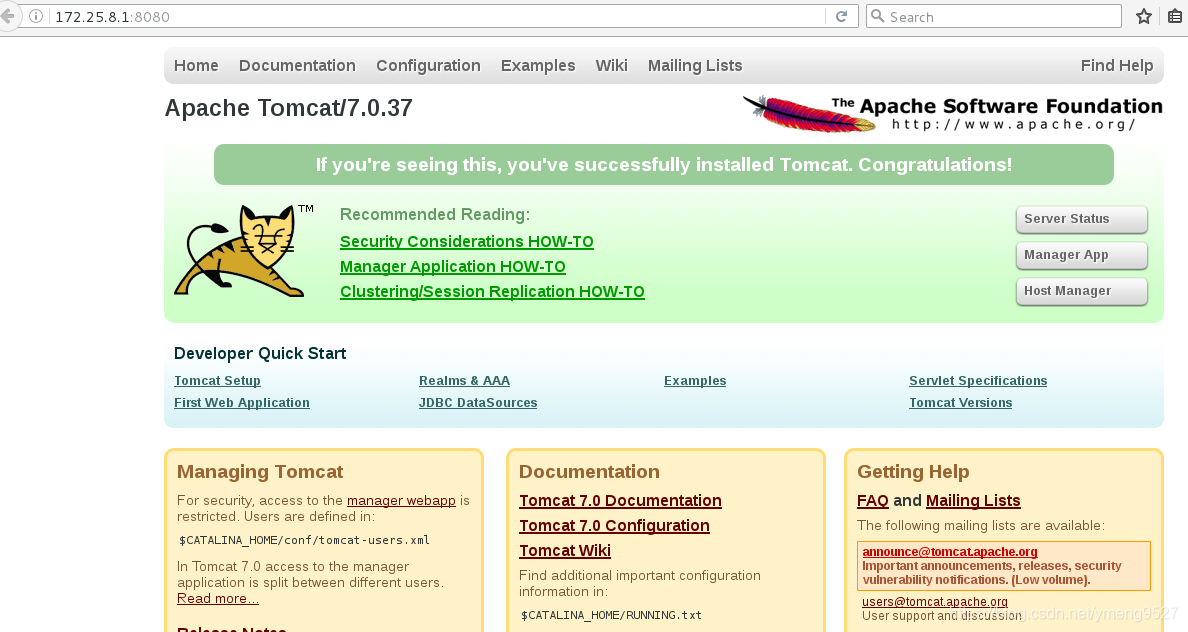Image resolution: width=1188 pixels, height=632 pixels.
Task: Click the browser back arrow button
Action: pyautogui.click(x=7, y=16)
